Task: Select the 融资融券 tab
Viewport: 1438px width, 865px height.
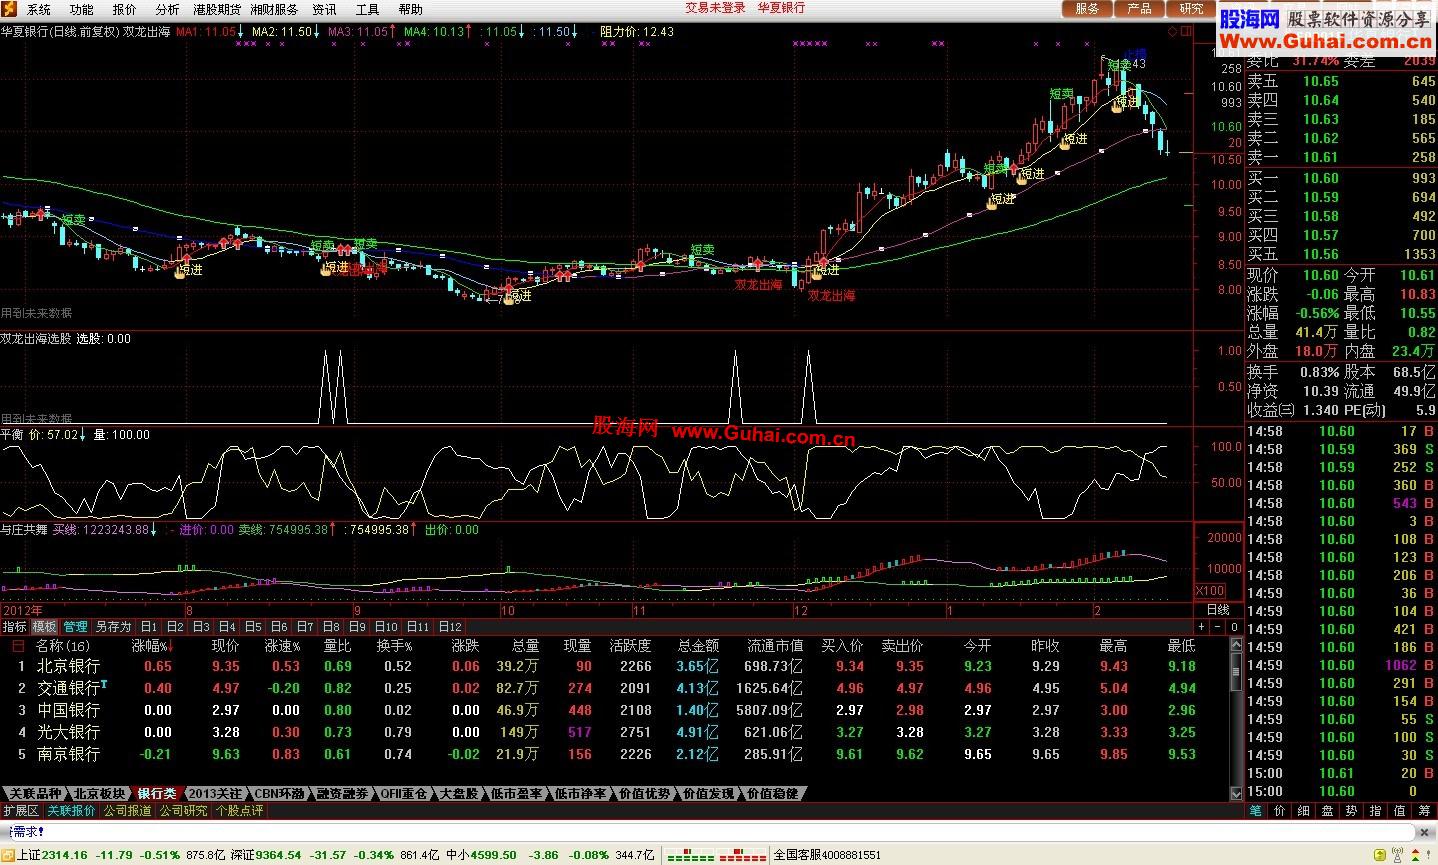Action: (342, 793)
